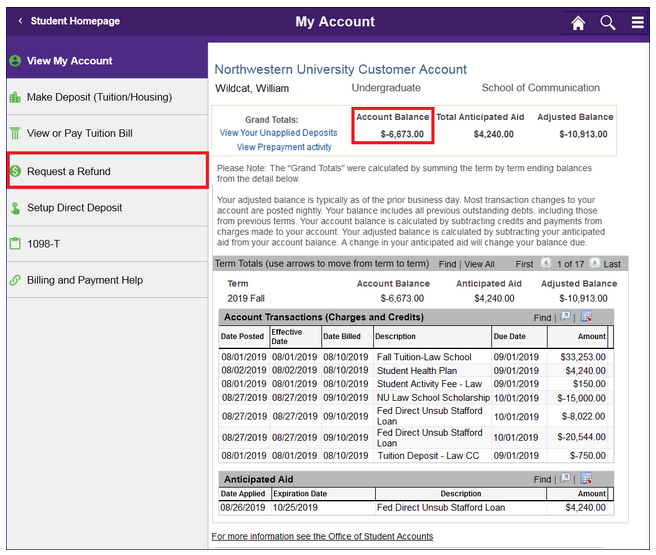Click Tuition Deposit - Law CC row
Screen dimensions: 656x555
click(428, 455)
